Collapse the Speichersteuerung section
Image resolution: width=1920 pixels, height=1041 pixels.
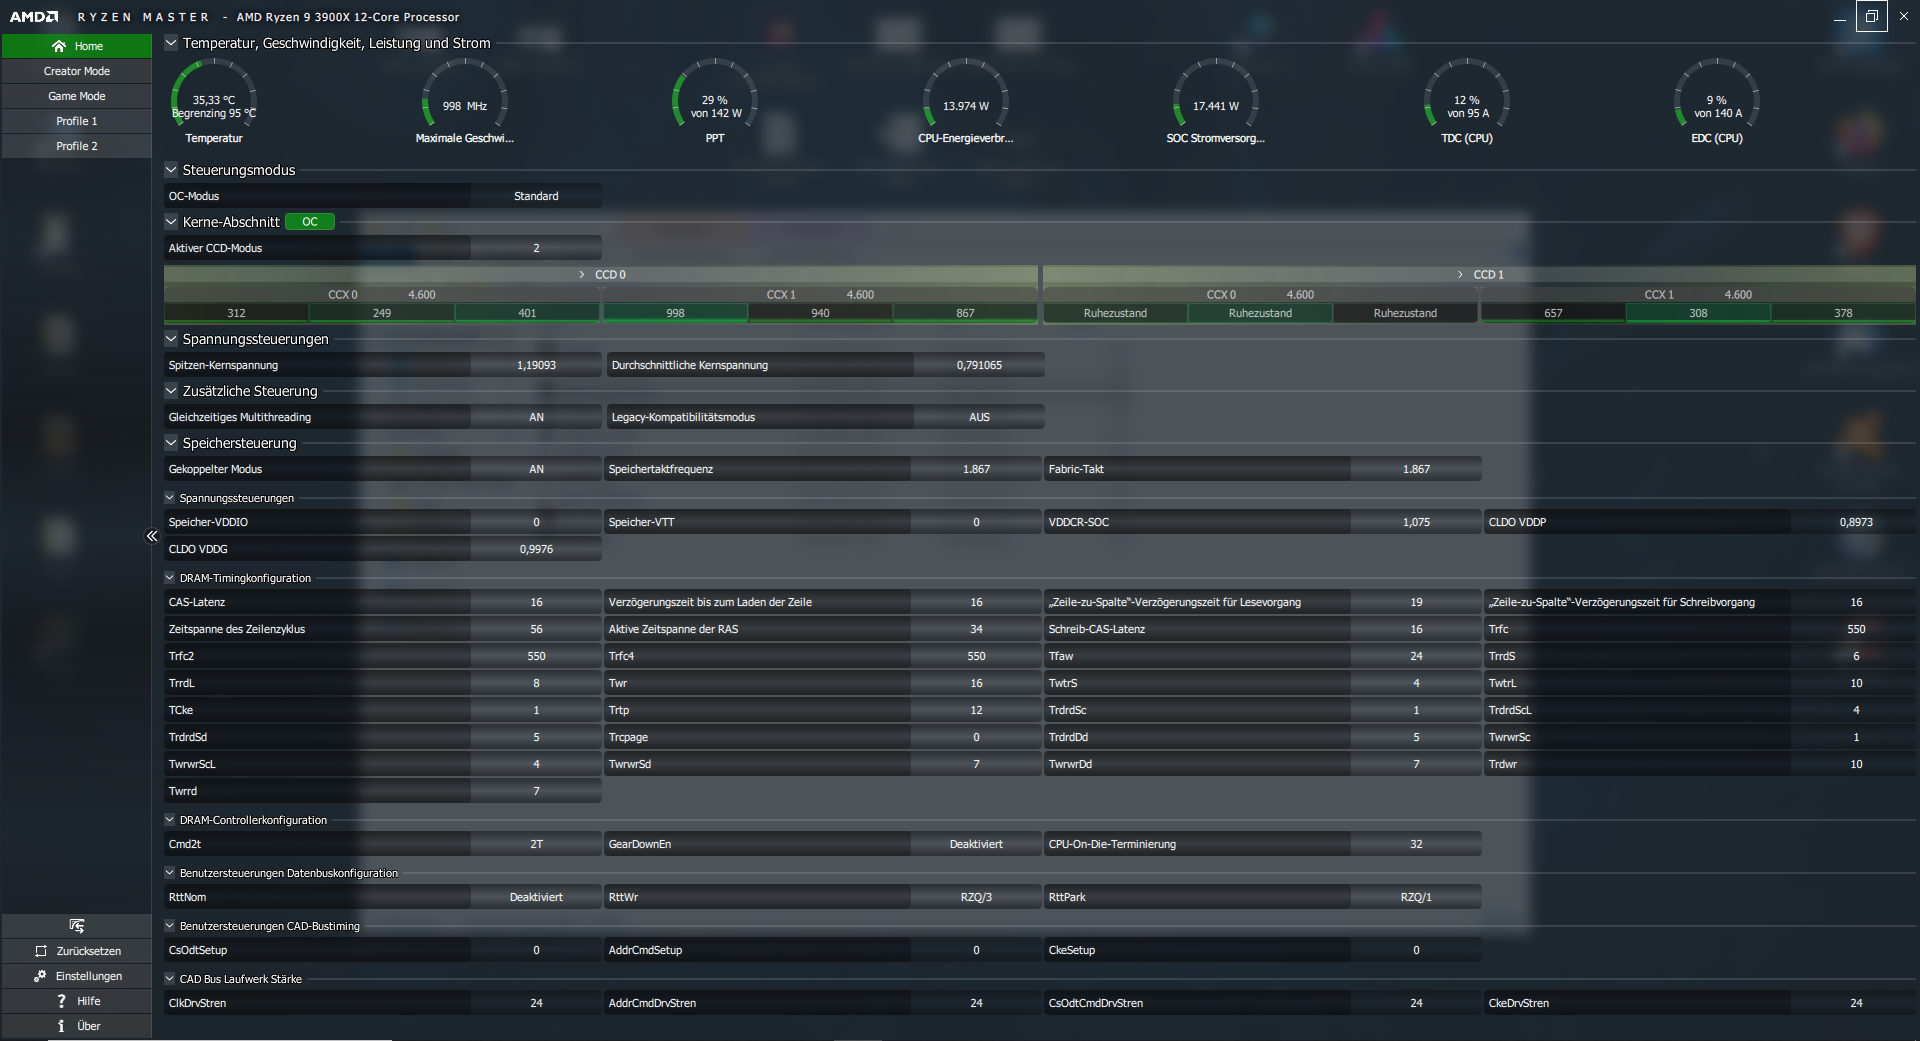pos(171,443)
